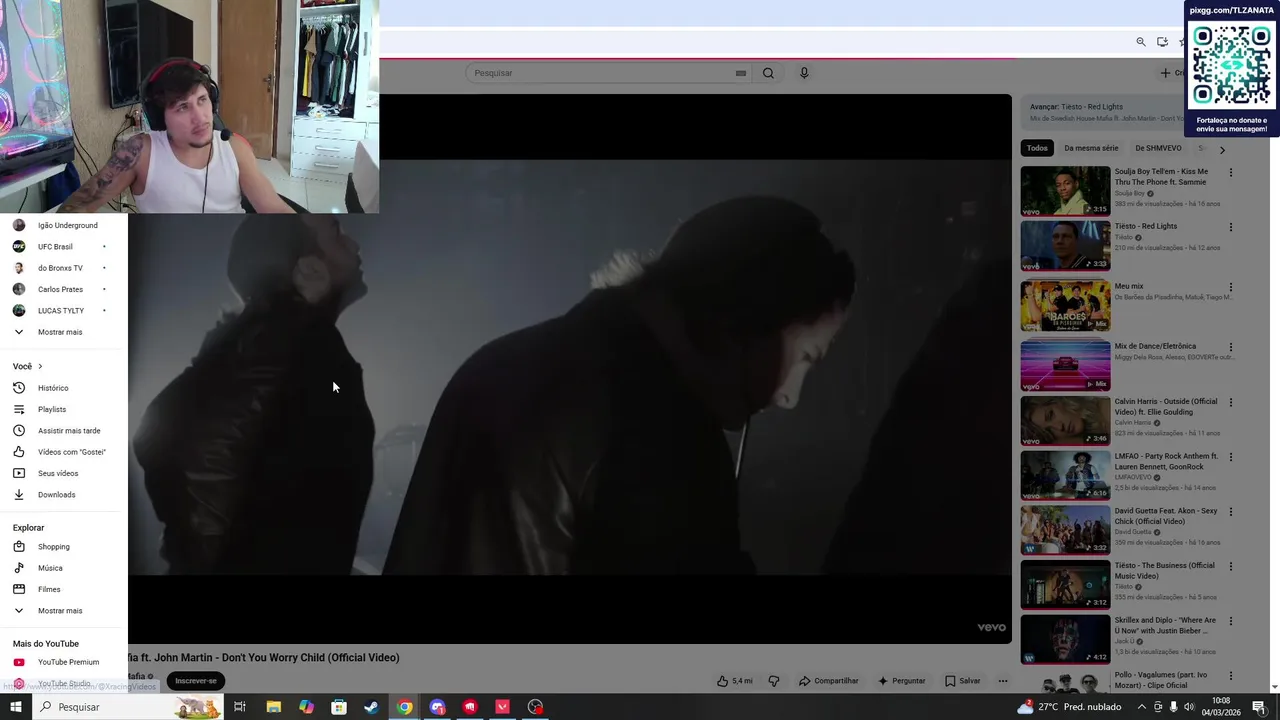This screenshot has width=1280, height=720.
Task: Open the on-screen keyboard in search box
Action: [741, 73]
